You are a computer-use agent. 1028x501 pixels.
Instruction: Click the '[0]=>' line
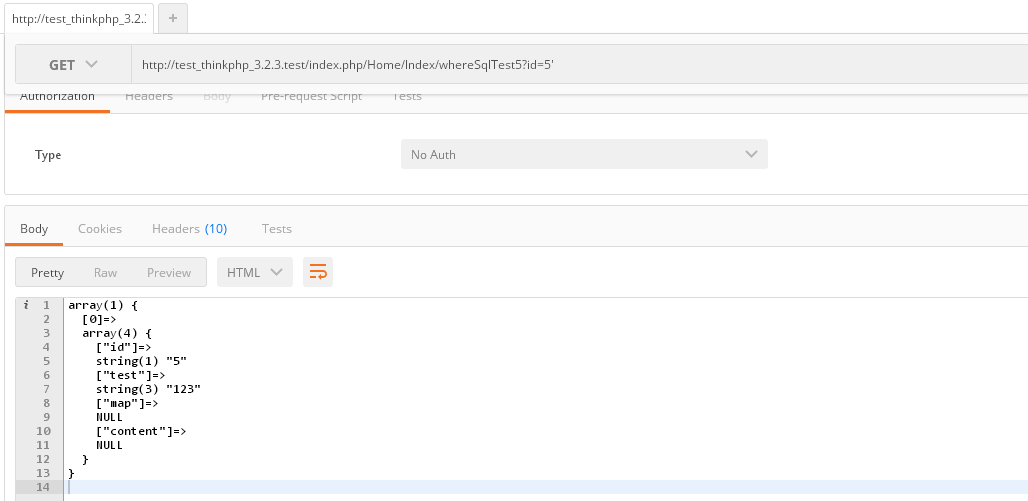pyautogui.click(x=99, y=319)
